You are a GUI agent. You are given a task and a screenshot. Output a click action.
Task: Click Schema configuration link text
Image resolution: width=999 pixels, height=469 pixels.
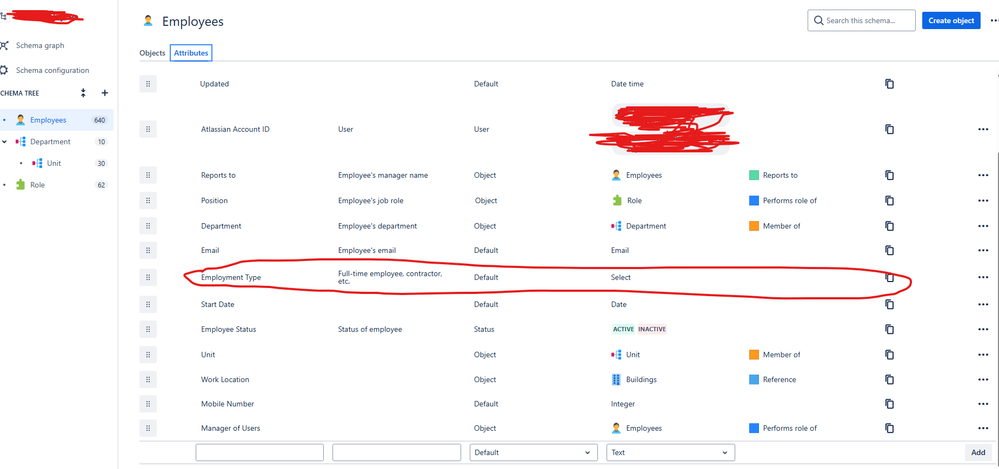(52, 70)
